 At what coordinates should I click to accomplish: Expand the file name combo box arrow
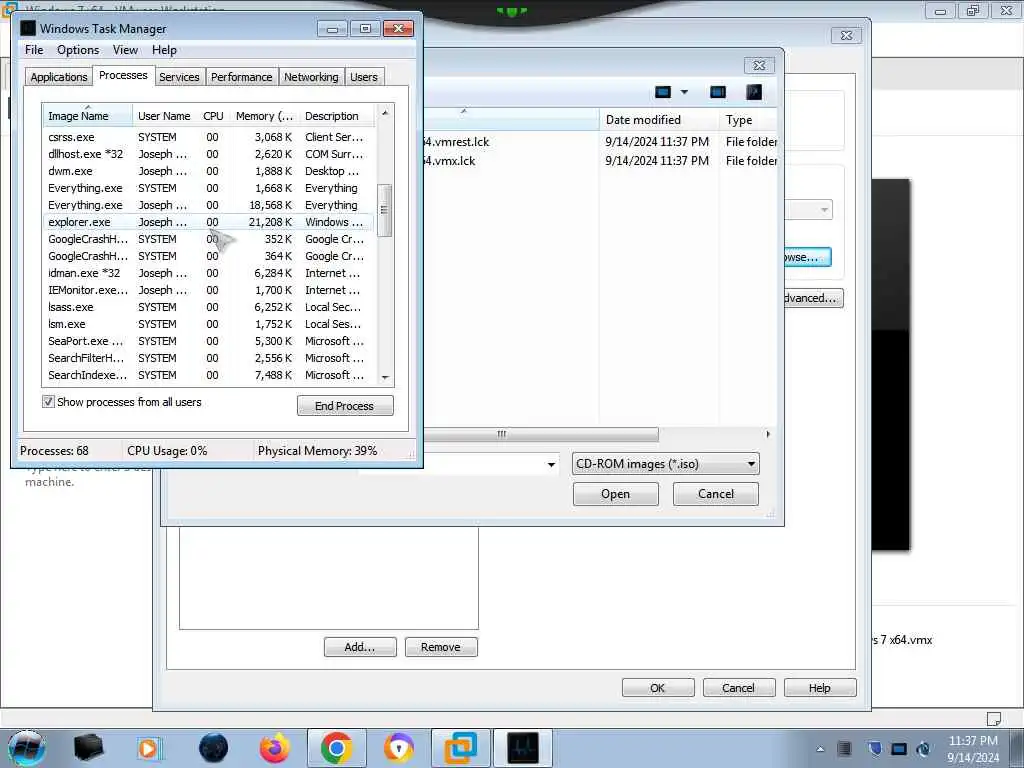coord(551,464)
